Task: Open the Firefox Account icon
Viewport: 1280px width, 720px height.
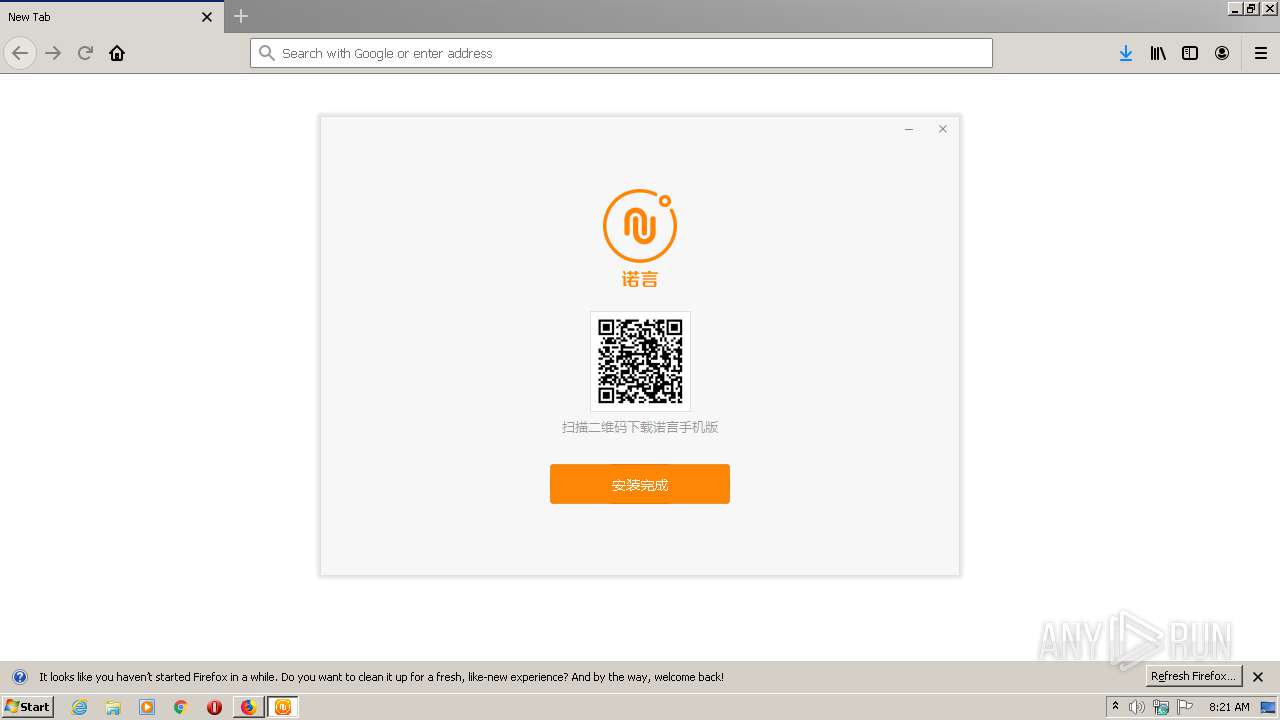Action: point(1222,53)
